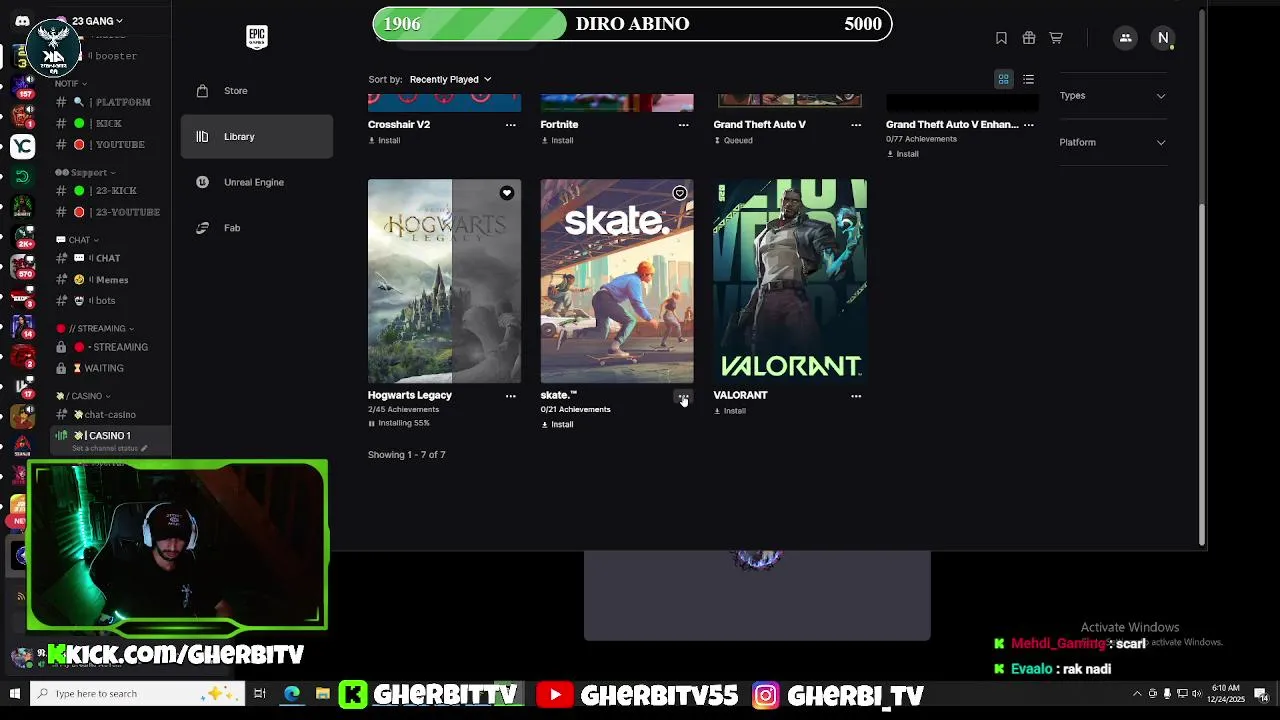Image resolution: width=1280 pixels, height=720 pixels.
Task: Install Fortnite
Action: (x=557, y=140)
